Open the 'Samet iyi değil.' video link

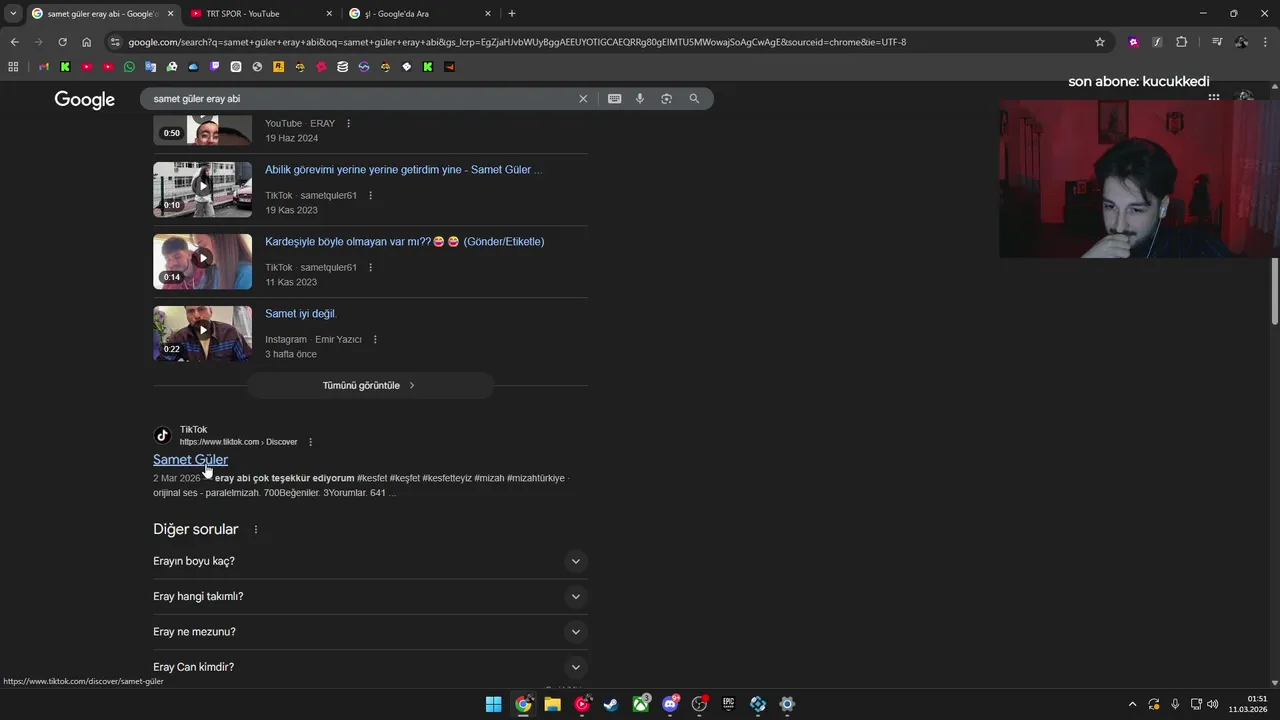pyautogui.click(x=301, y=314)
